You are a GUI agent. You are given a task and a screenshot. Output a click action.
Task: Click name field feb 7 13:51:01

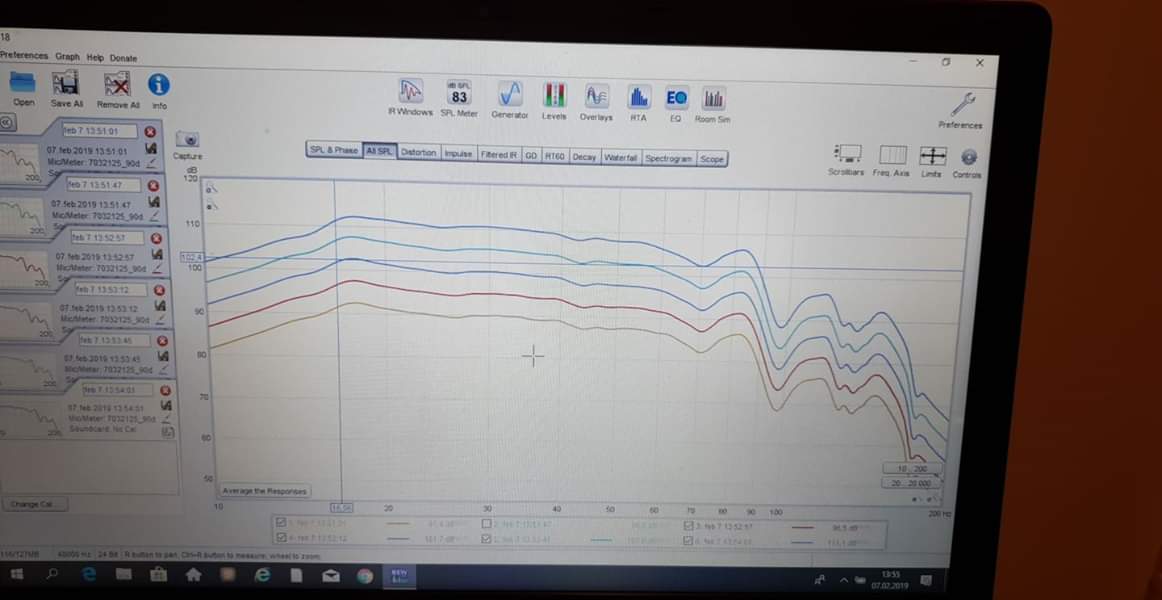[x=100, y=131]
